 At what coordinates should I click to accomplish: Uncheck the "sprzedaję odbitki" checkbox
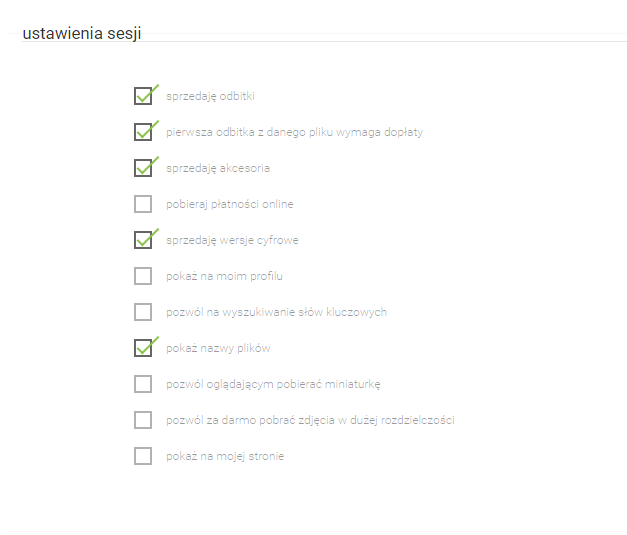(x=143, y=96)
